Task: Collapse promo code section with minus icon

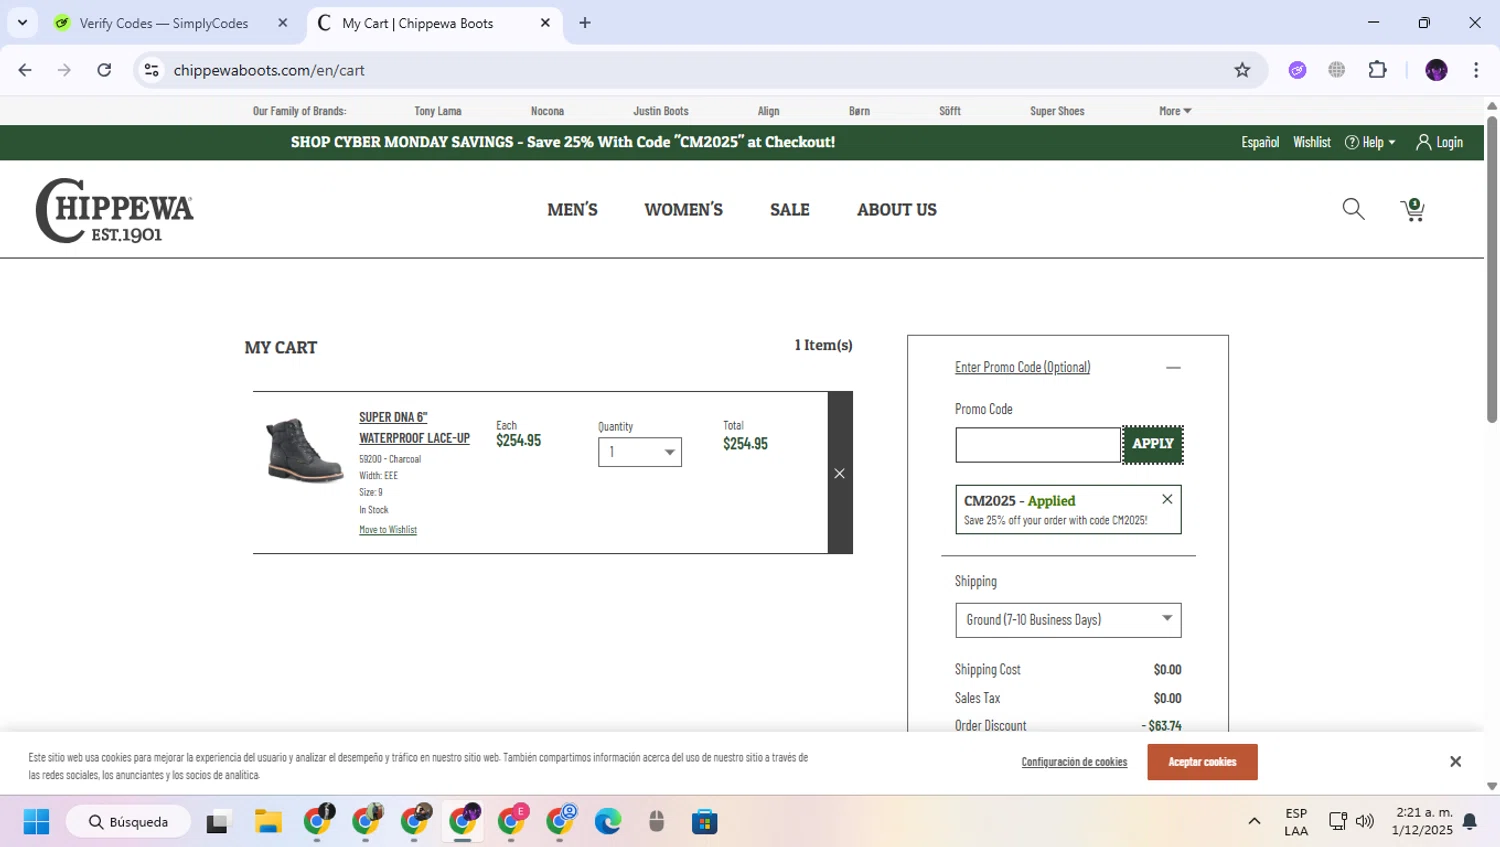Action: (x=1173, y=368)
